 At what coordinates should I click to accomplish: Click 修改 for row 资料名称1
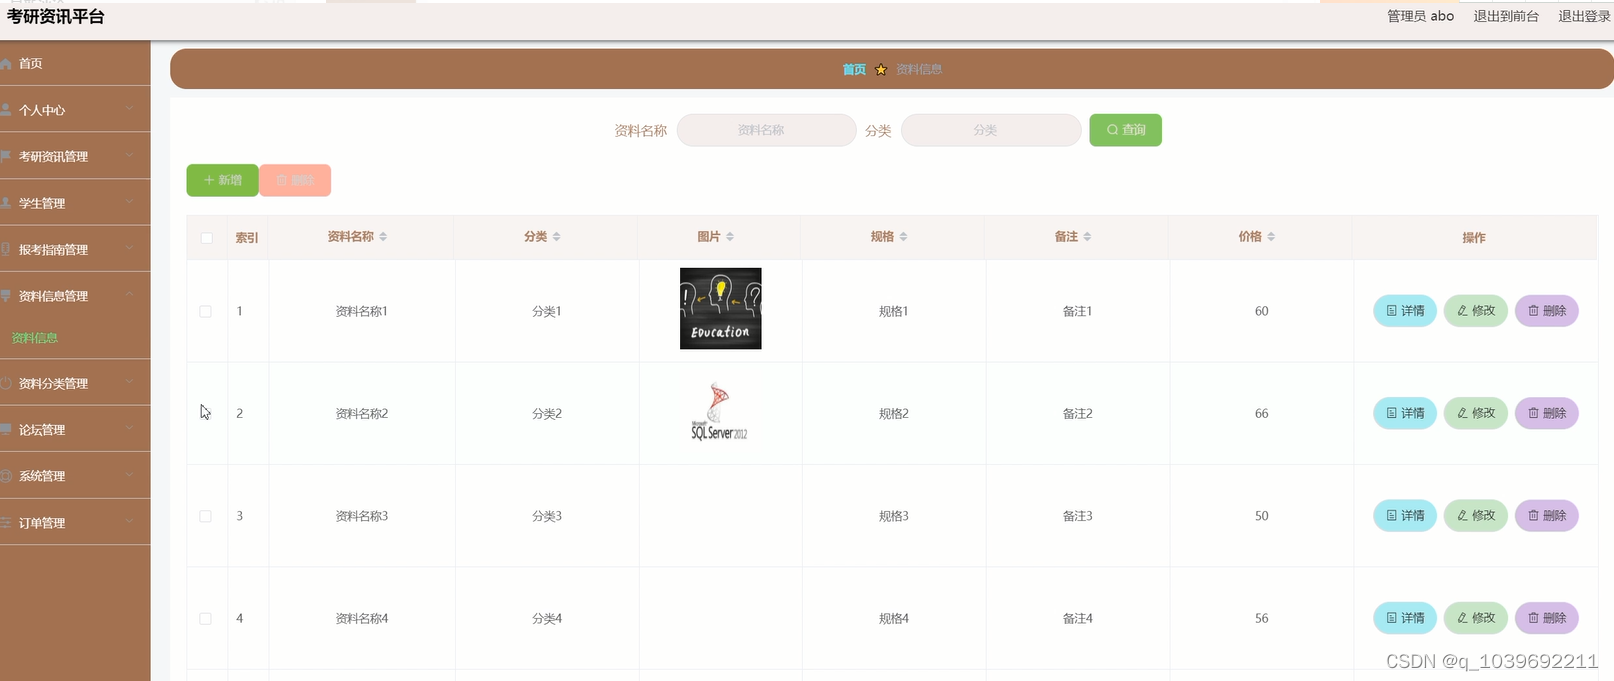point(1476,311)
